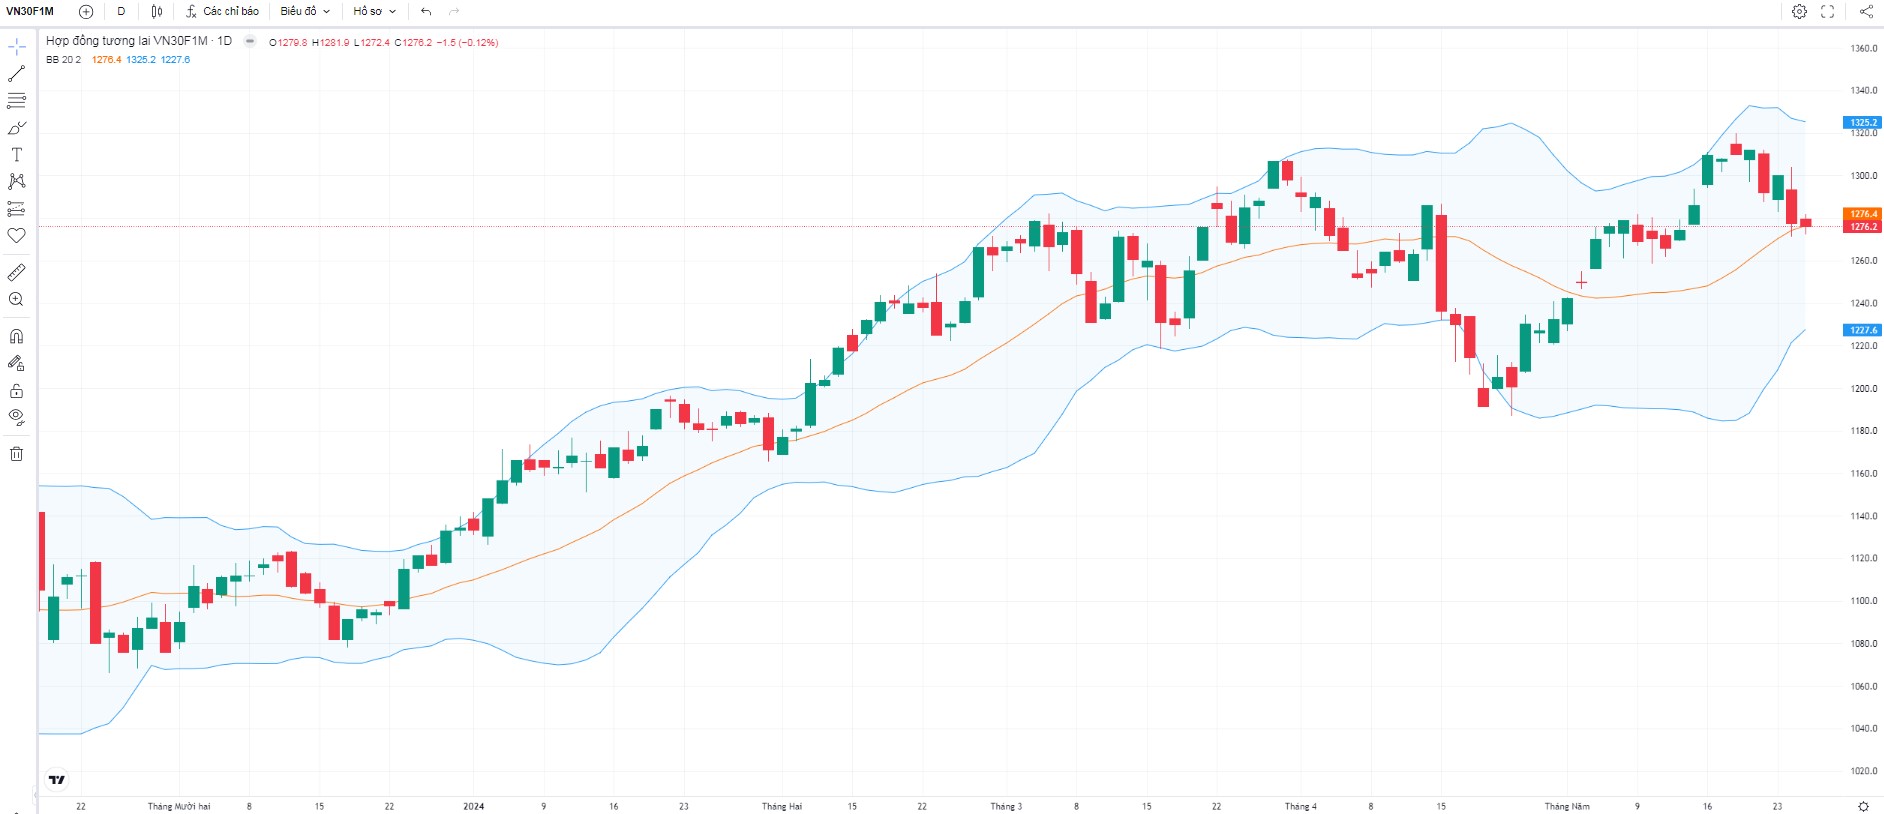Toggle magnet mode for drawings
Viewport: 1884px width, 814px height.
coord(16,336)
